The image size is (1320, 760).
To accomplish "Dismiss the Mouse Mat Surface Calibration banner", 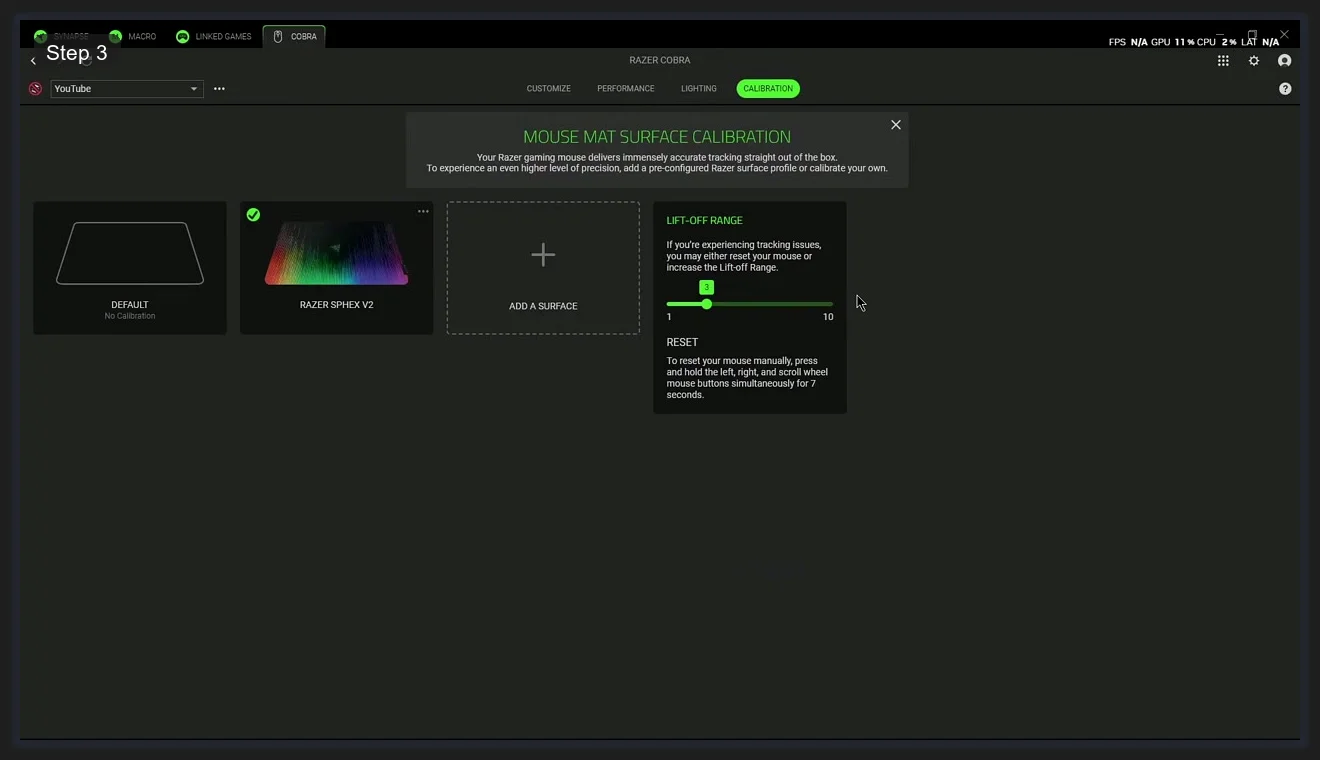I will click(x=895, y=124).
